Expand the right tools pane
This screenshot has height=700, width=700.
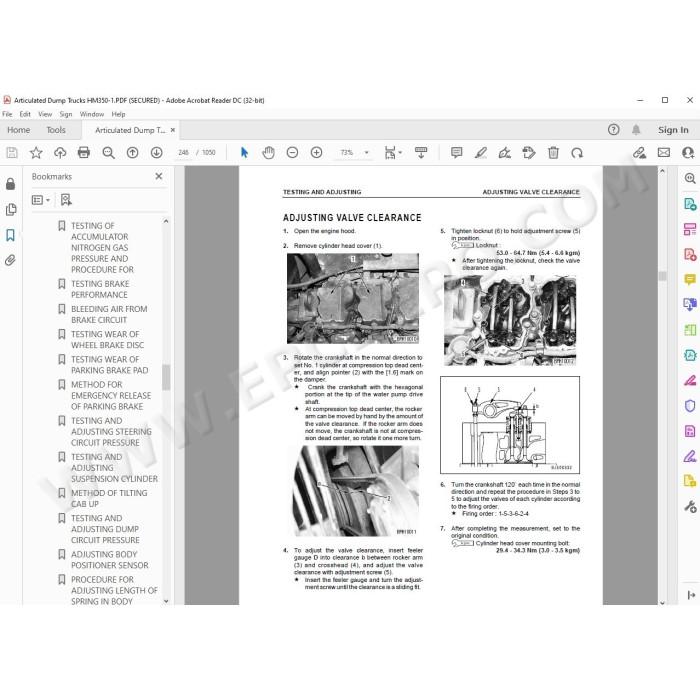(x=691, y=595)
